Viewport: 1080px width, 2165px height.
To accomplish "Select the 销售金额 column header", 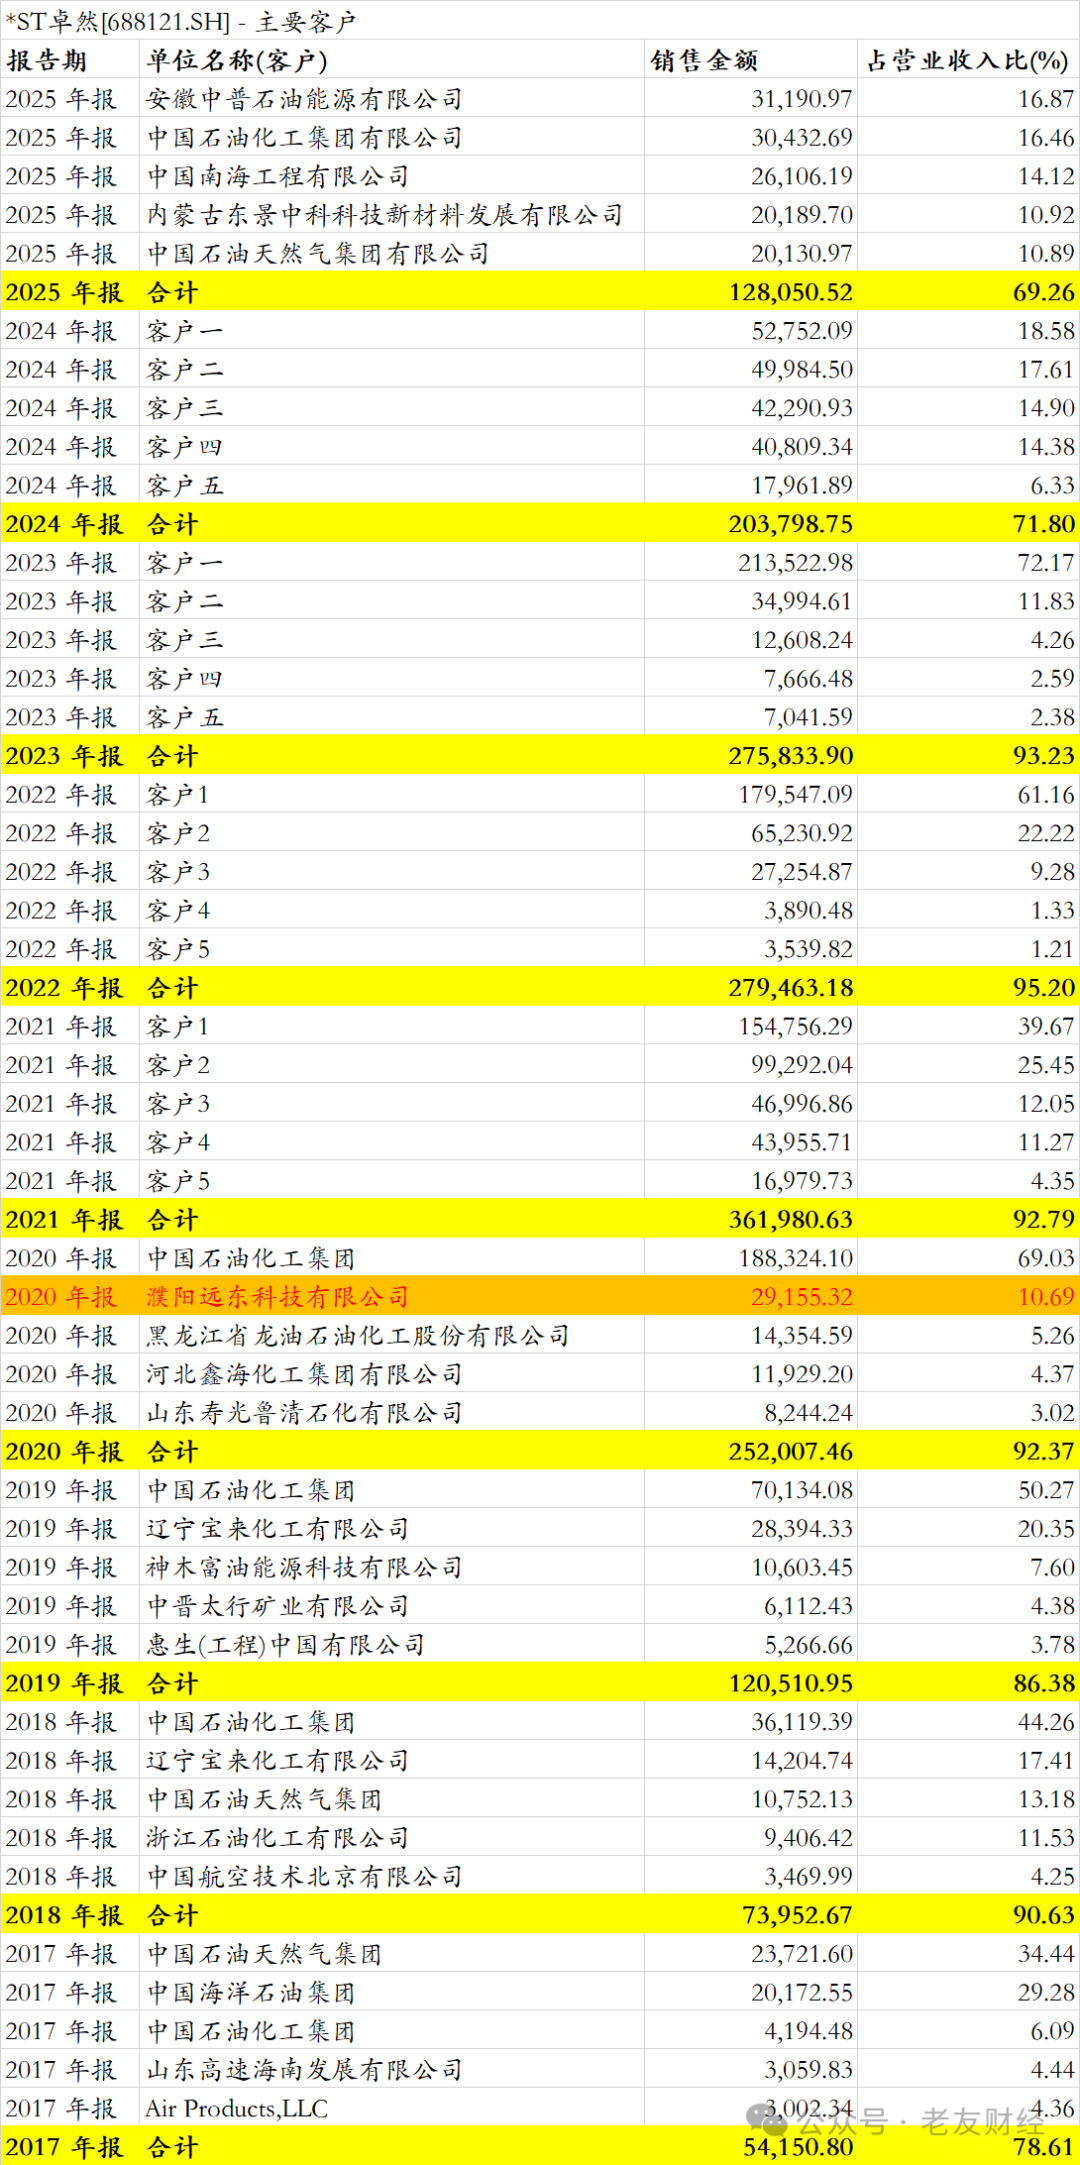I will coord(704,61).
